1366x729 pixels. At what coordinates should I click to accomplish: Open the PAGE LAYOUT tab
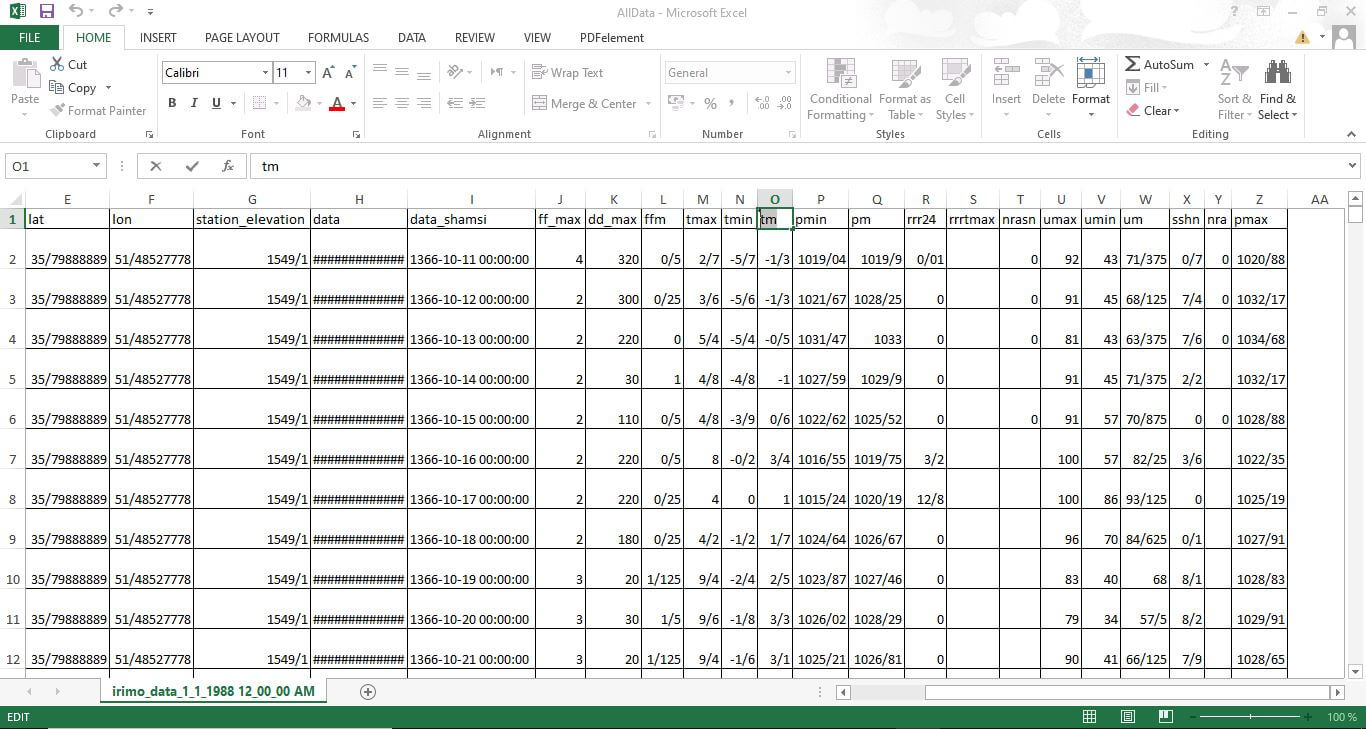(242, 38)
